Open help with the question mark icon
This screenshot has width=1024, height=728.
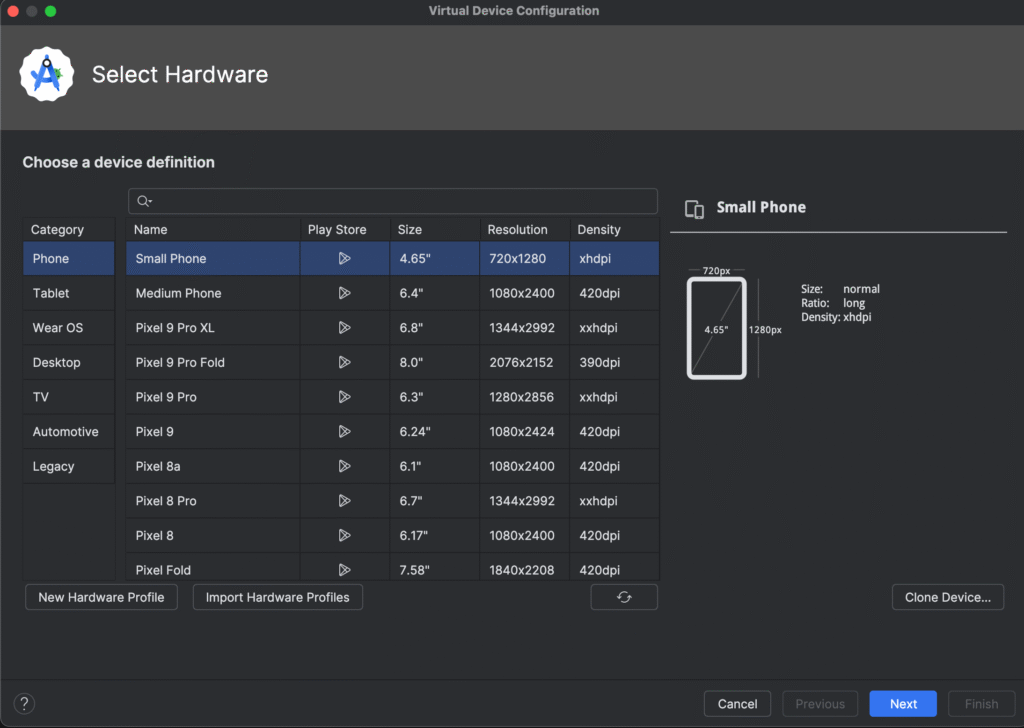pos(25,703)
